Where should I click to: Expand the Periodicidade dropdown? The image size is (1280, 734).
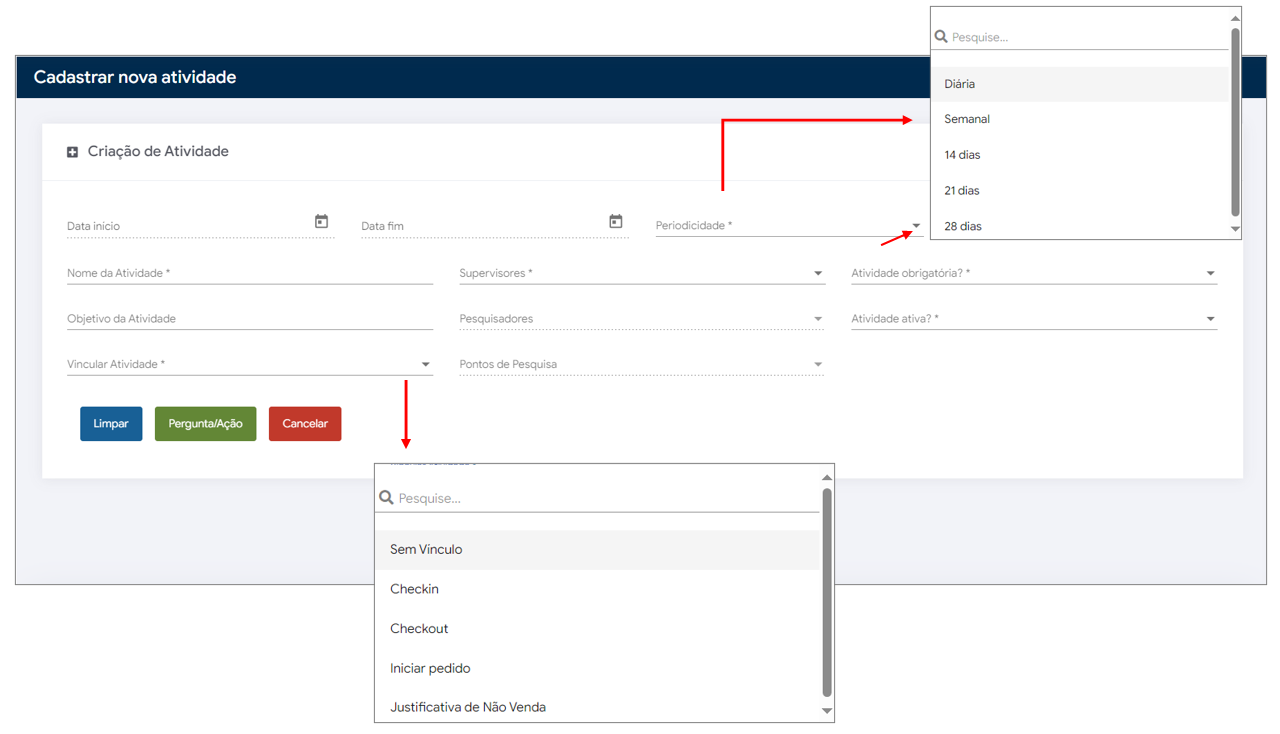point(915,227)
